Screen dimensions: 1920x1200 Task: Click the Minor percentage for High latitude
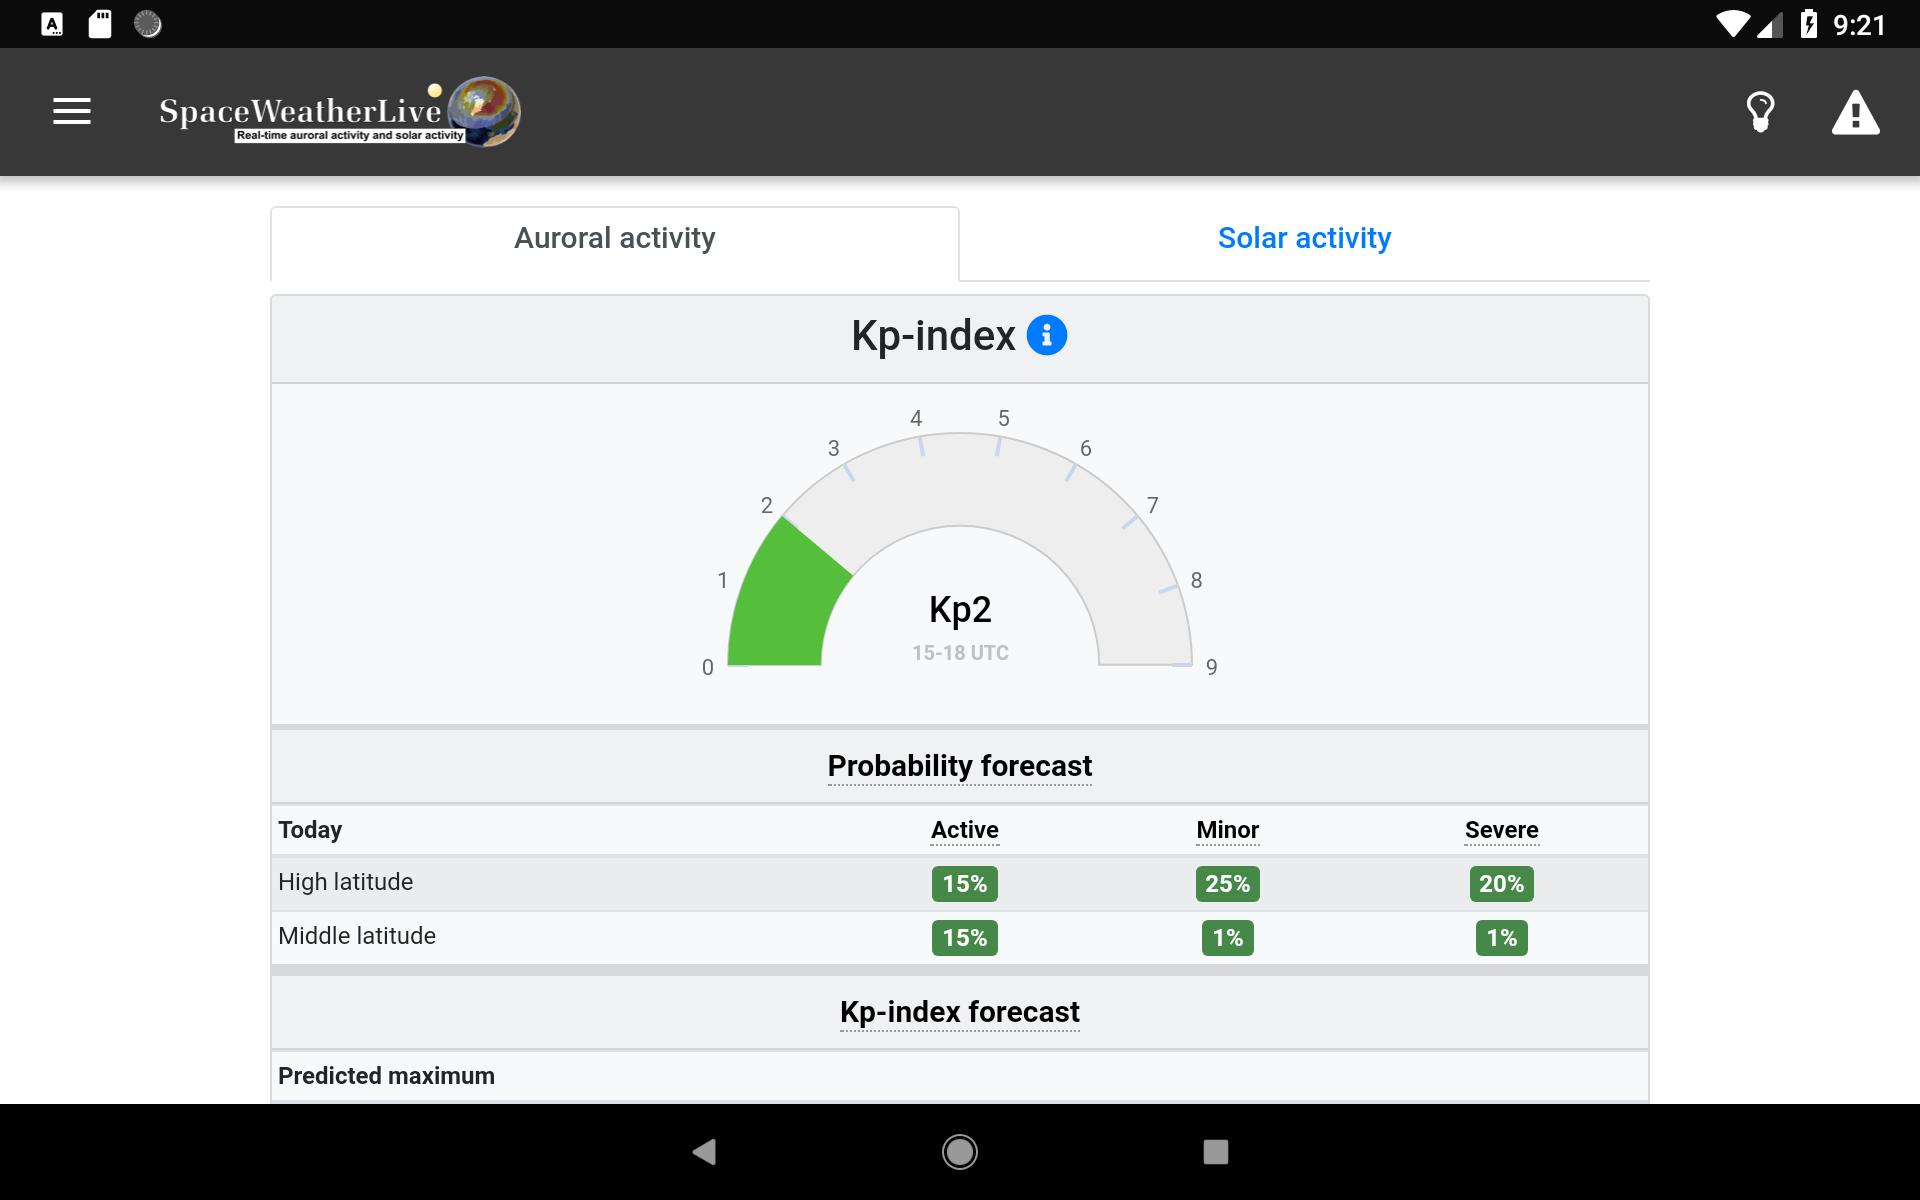coord(1226,882)
